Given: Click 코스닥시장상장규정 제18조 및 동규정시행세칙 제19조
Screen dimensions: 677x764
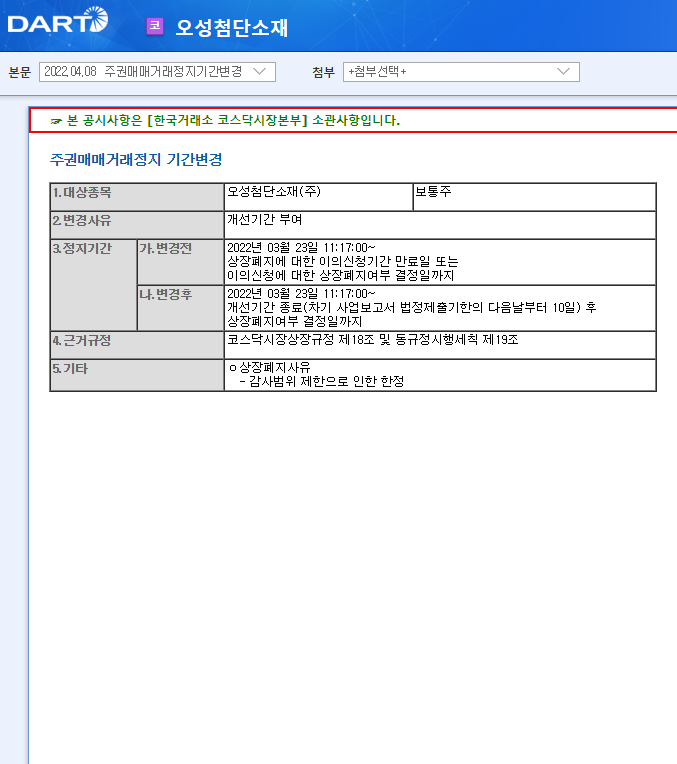Looking at the screenshot, I should tap(373, 340).
